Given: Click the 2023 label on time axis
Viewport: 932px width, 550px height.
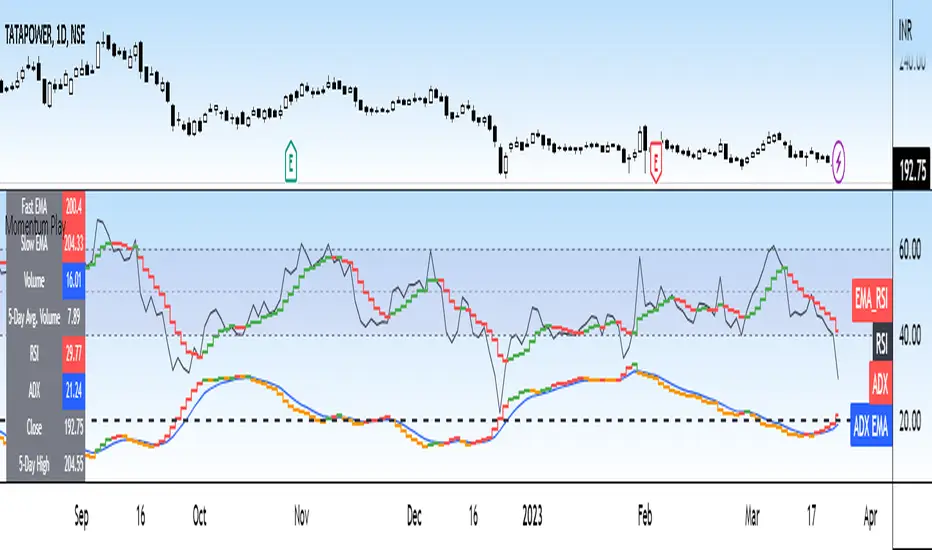Looking at the screenshot, I should (532, 516).
